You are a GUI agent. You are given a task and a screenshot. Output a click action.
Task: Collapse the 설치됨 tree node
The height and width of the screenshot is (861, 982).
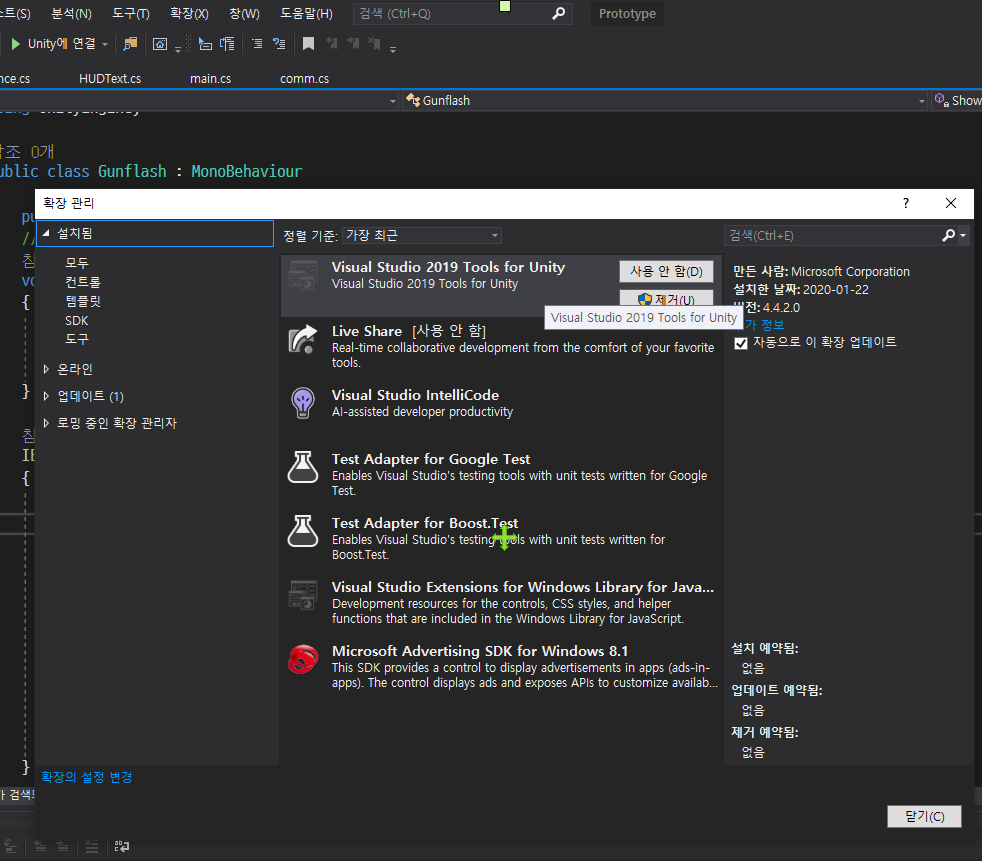[46, 233]
